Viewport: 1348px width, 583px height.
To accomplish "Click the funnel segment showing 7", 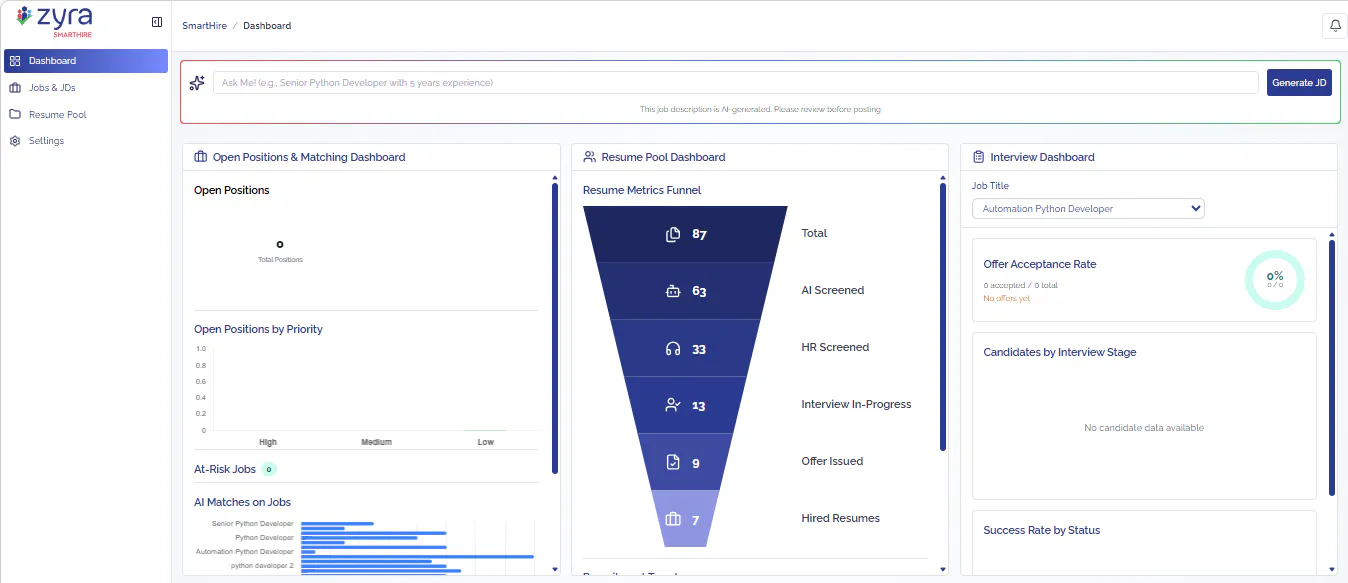I will point(686,519).
